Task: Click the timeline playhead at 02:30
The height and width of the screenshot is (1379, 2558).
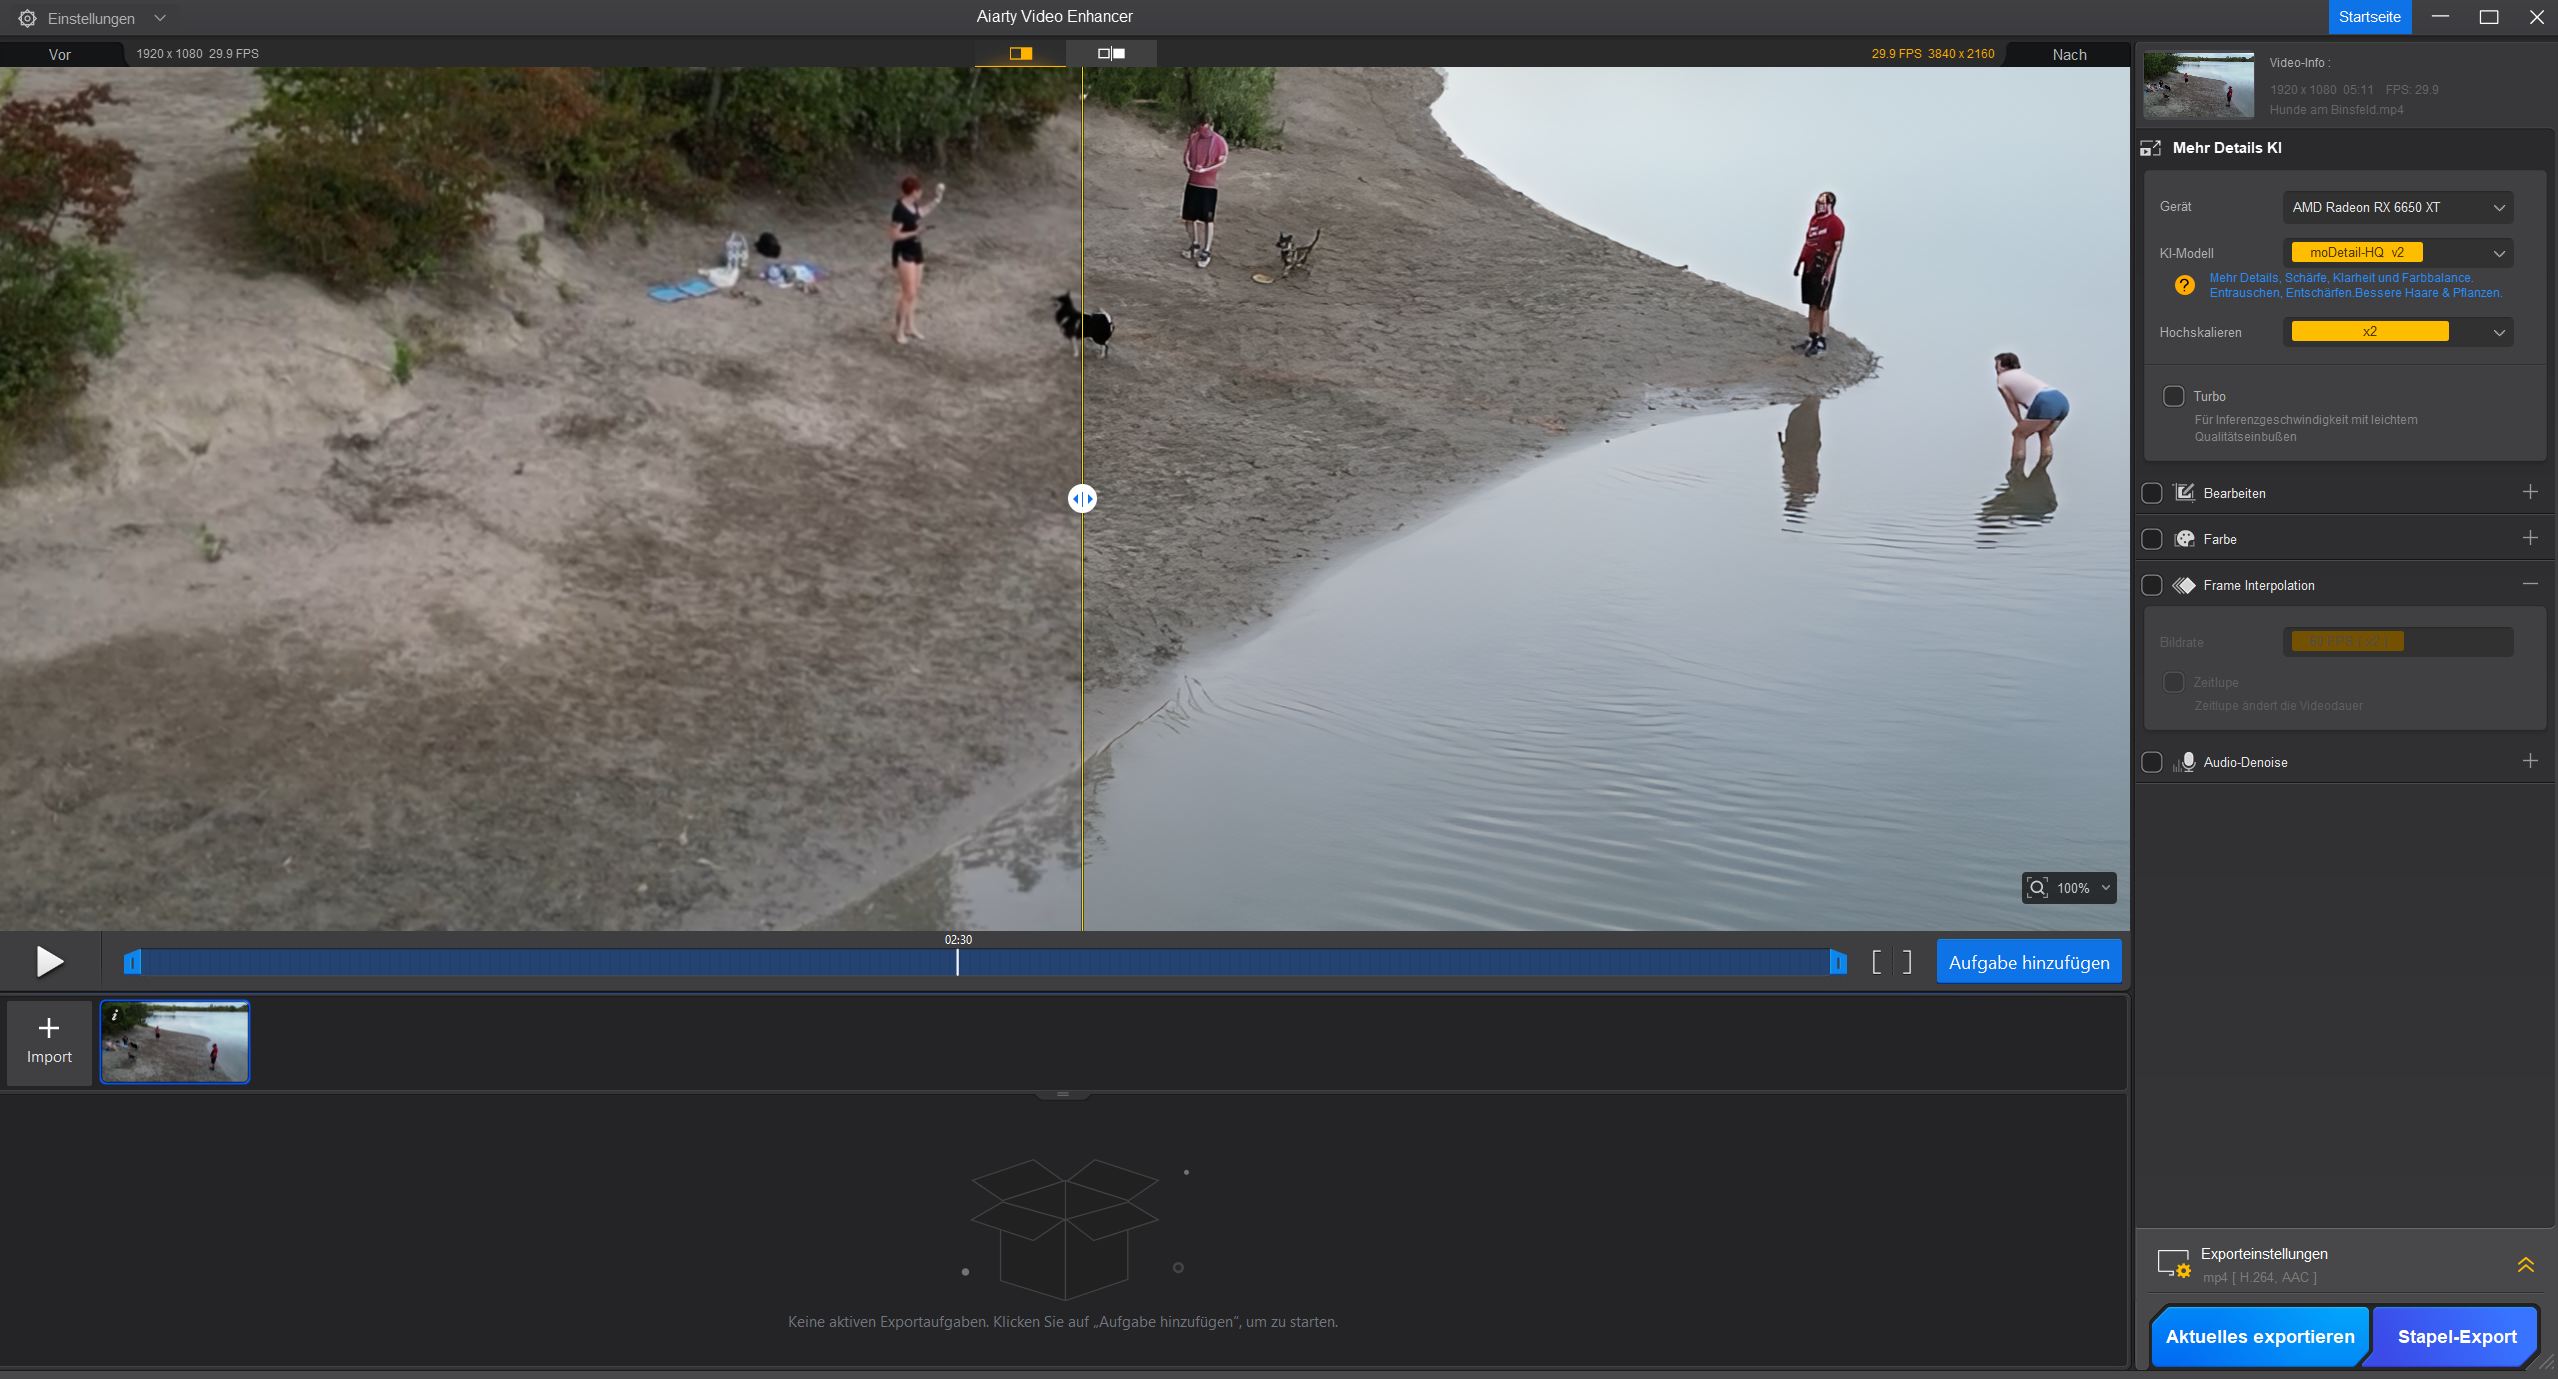Action: pyautogui.click(x=957, y=962)
